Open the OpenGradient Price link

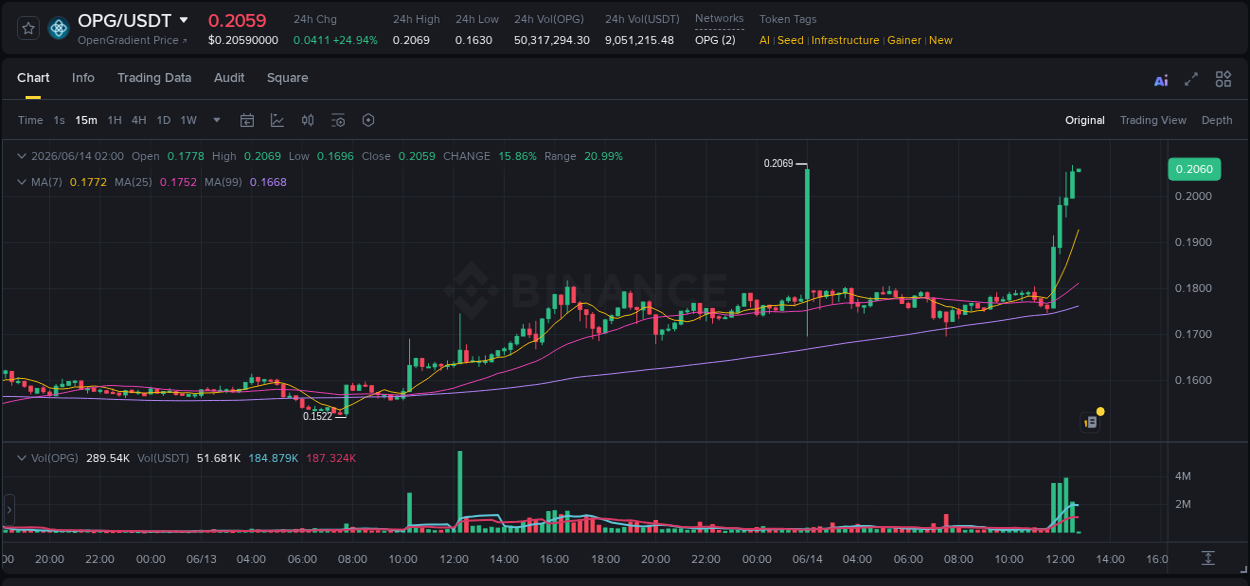[132, 40]
